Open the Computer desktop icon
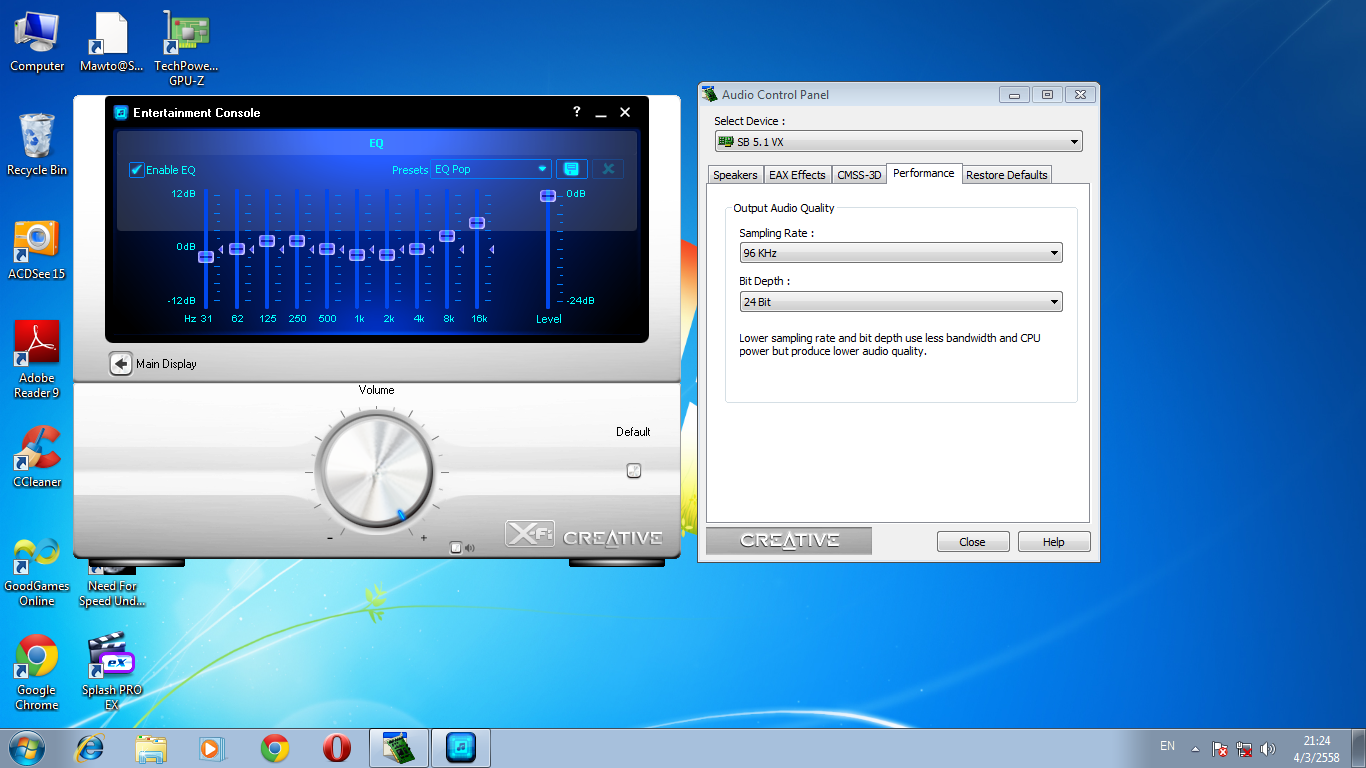The height and width of the screenshot is (768, 1366). [37, 41]
